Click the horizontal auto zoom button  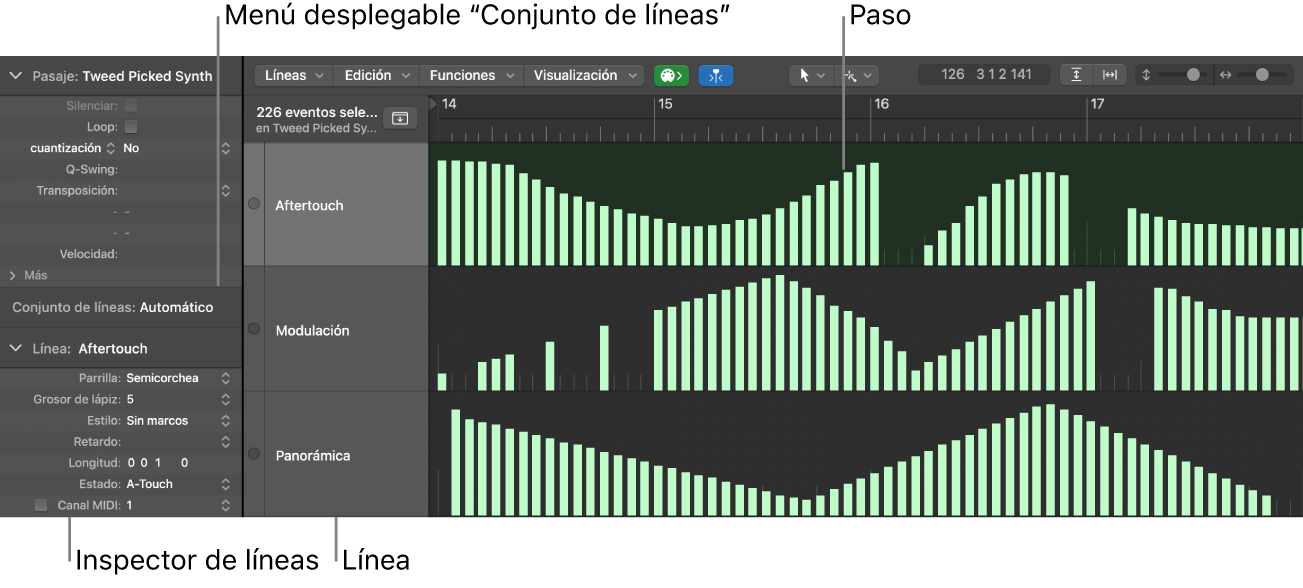[x=1110, y=75]
